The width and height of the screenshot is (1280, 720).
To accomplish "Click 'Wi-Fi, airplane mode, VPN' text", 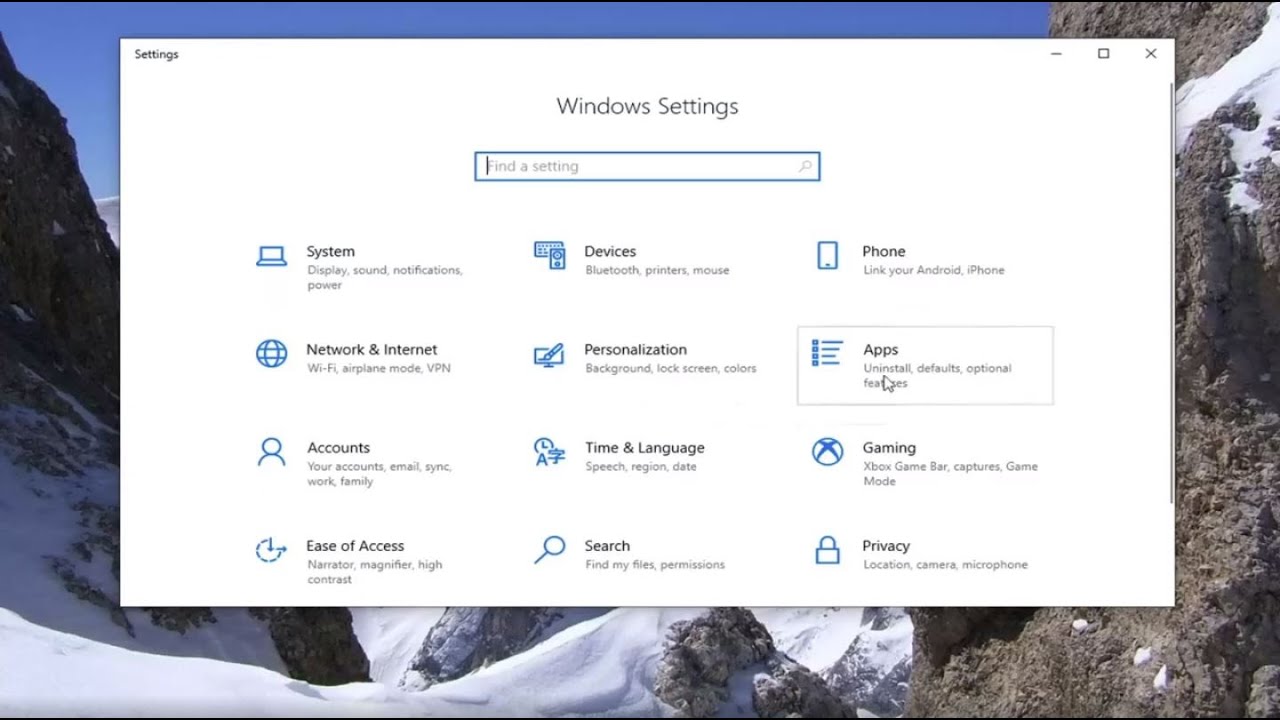I will tap(379, 368).
